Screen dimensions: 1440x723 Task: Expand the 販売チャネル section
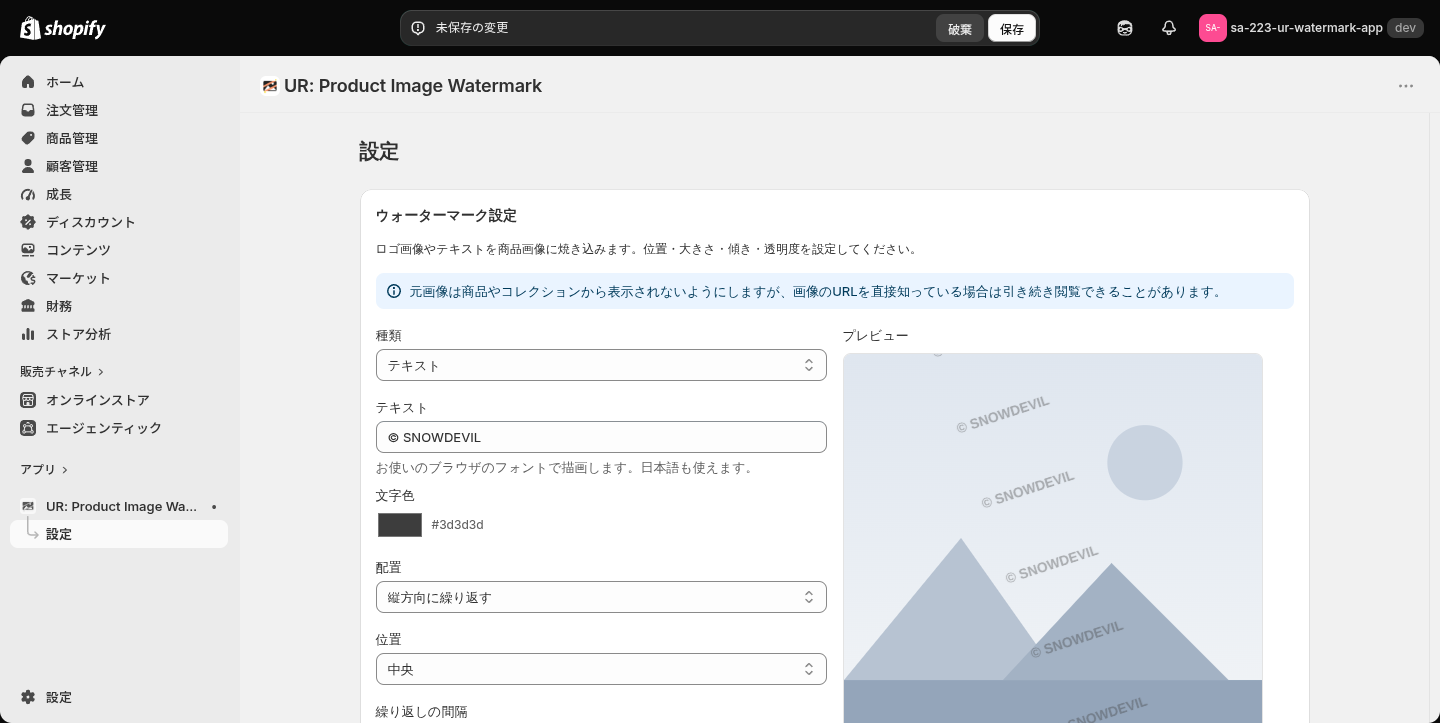(x=62, y=371)
